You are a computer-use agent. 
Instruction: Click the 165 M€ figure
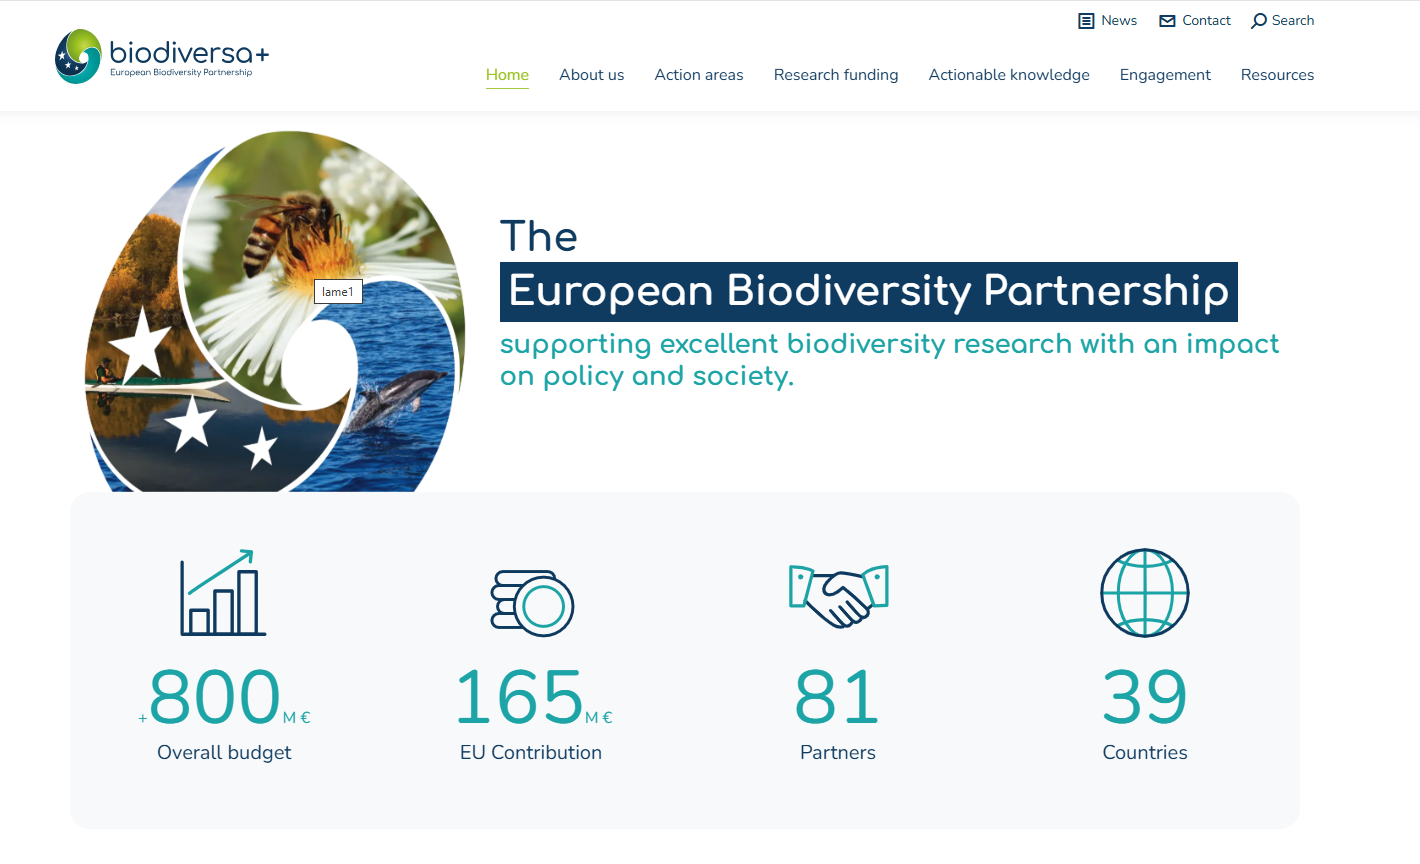tap(533, 697)
